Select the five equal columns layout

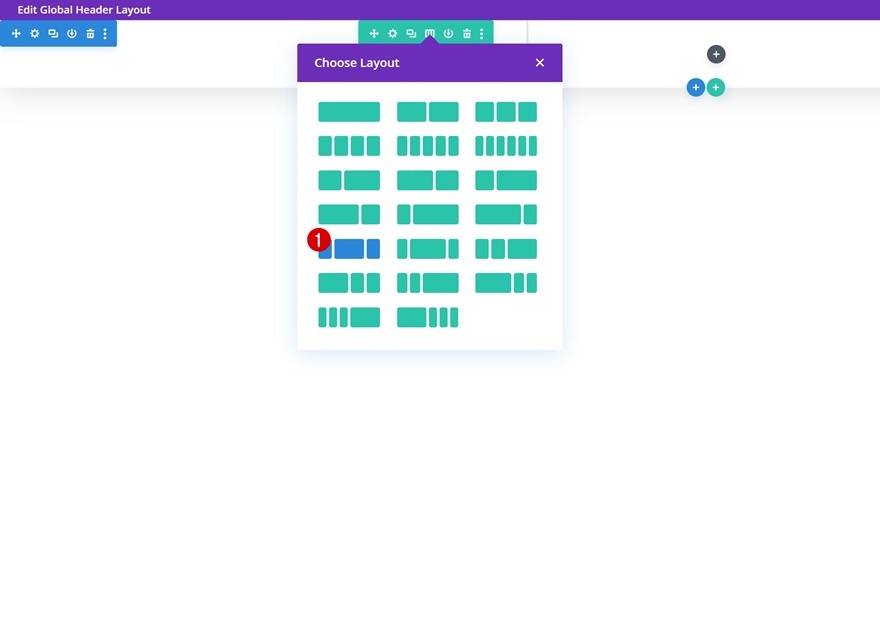click(428, 146)
